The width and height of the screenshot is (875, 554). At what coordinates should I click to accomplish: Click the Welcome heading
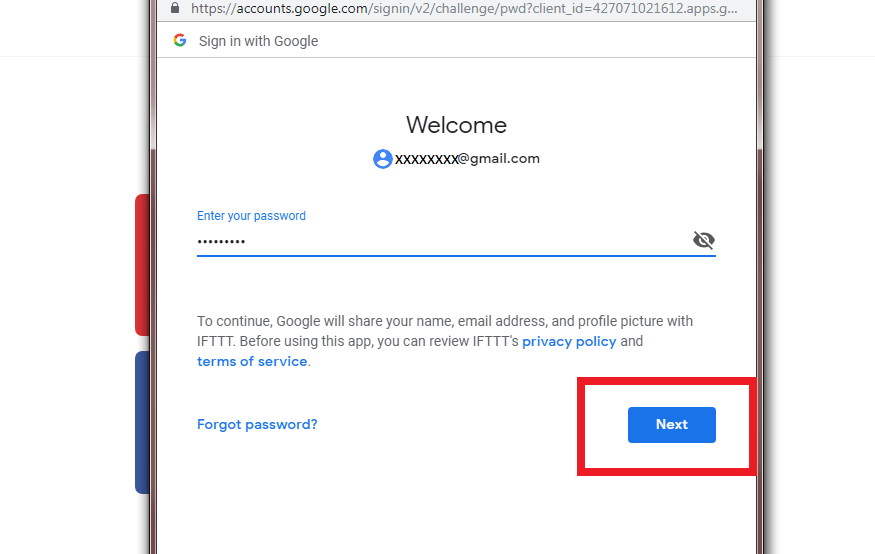point(456,125)
